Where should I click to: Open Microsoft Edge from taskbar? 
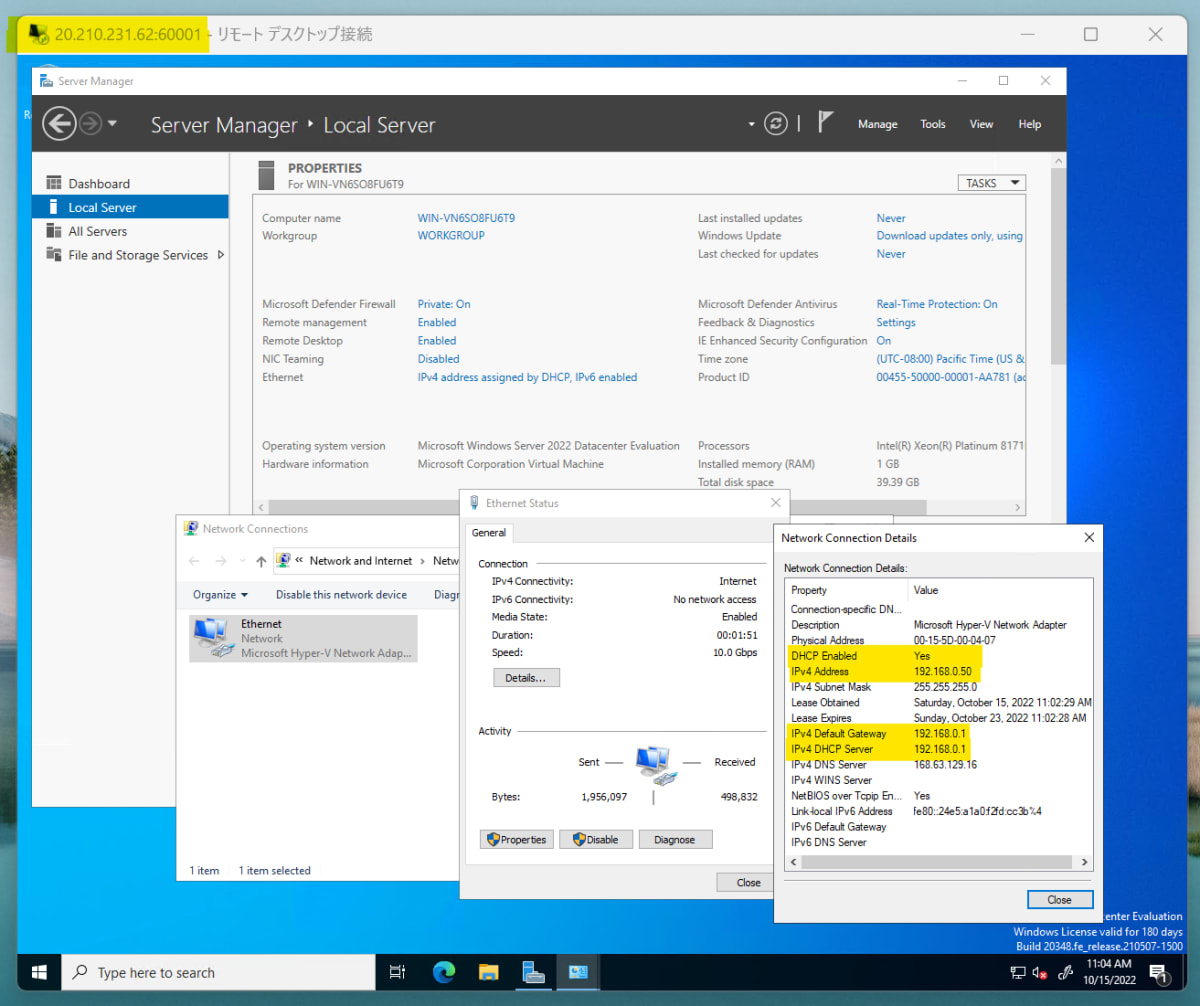pyautogui.click(x=444, y=973)
